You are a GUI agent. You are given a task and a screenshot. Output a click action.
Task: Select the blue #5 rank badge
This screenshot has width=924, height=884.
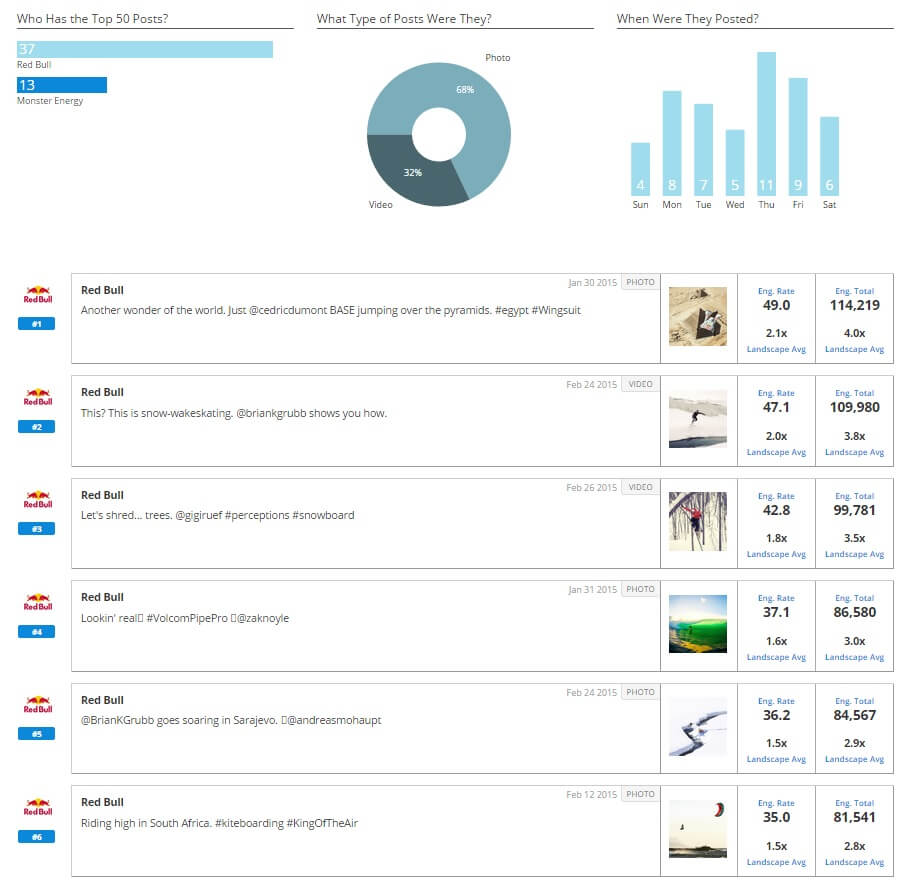37,734
